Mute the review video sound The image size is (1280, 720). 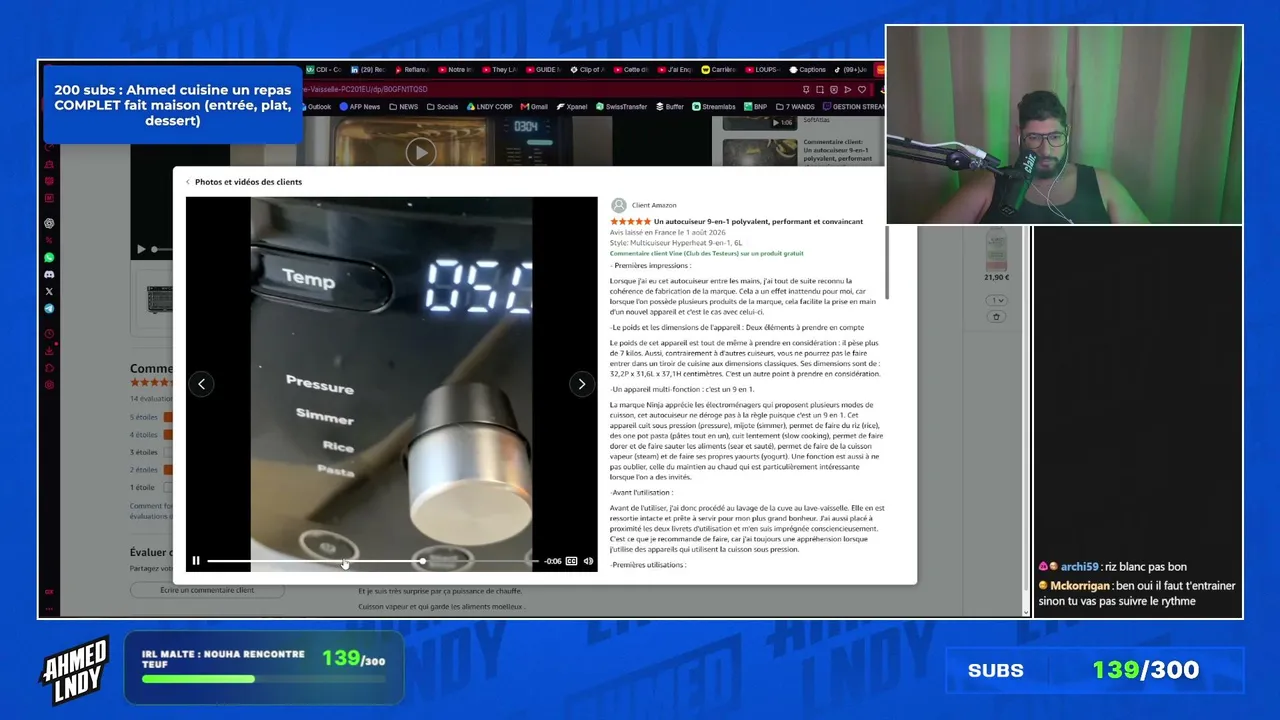click(588, 561)
